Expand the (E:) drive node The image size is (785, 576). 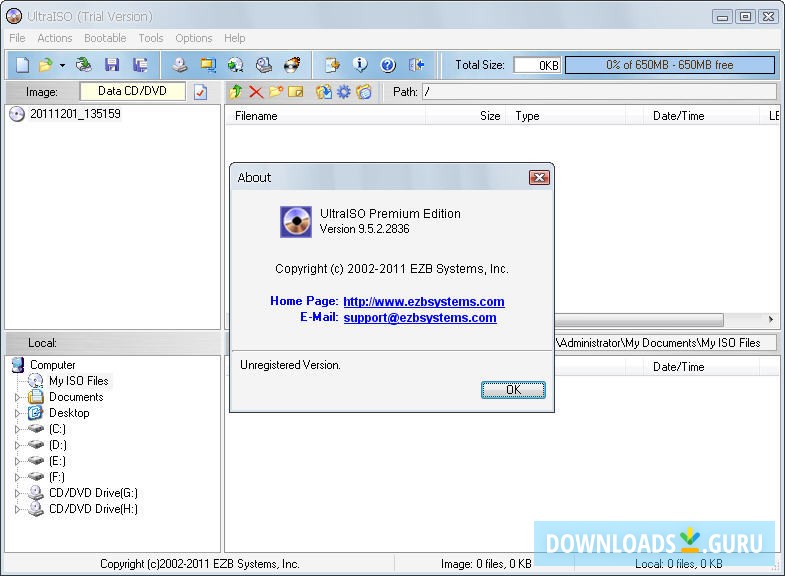(18, 461)
